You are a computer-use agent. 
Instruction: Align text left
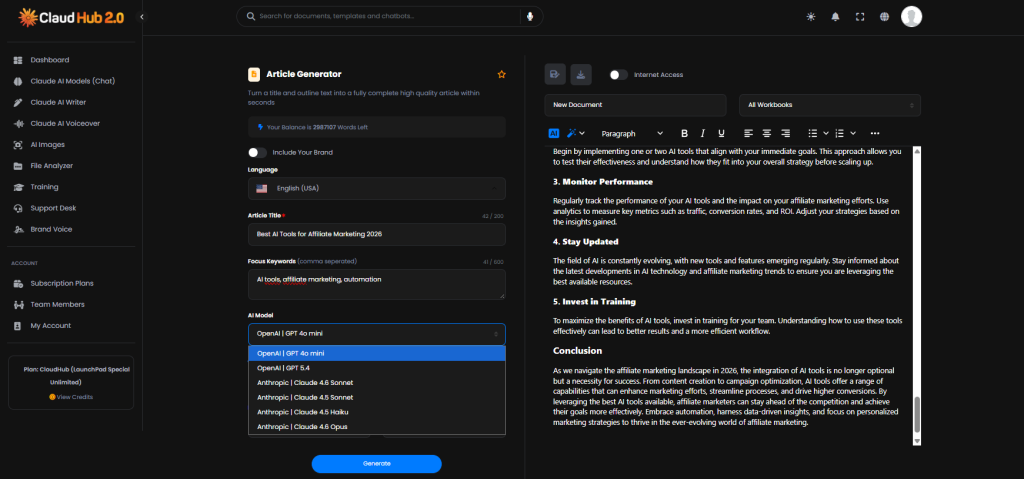(x=748, y=133)
